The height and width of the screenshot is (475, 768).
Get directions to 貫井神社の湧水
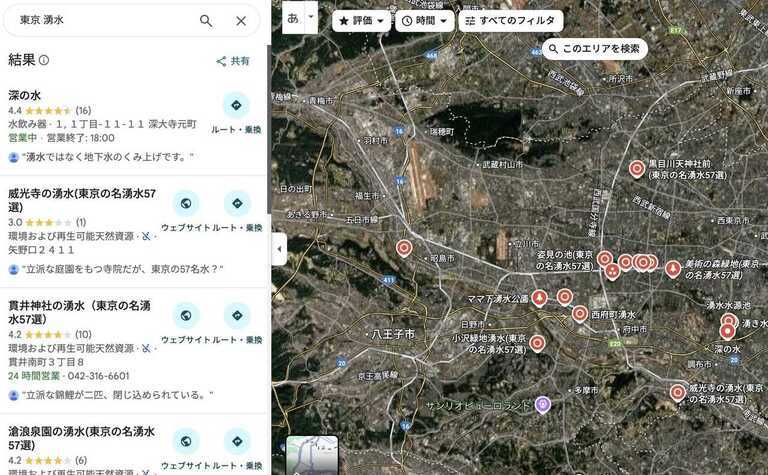point(237,315)
